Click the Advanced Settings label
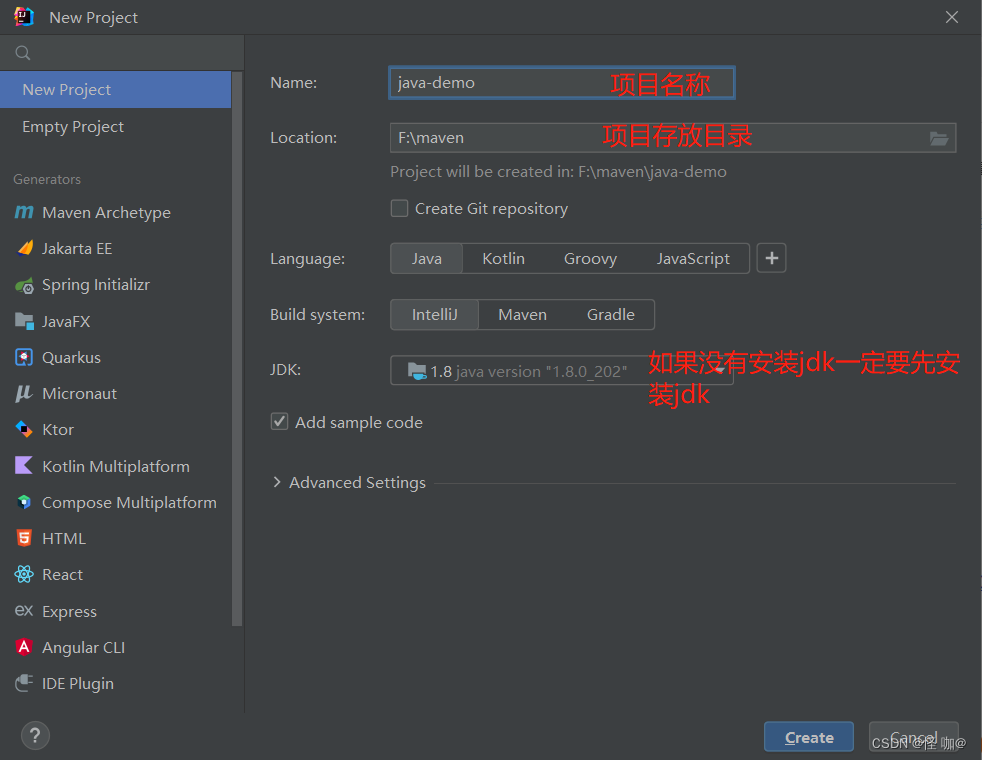The width and height of the screenshot is (982, 760). 357,483
